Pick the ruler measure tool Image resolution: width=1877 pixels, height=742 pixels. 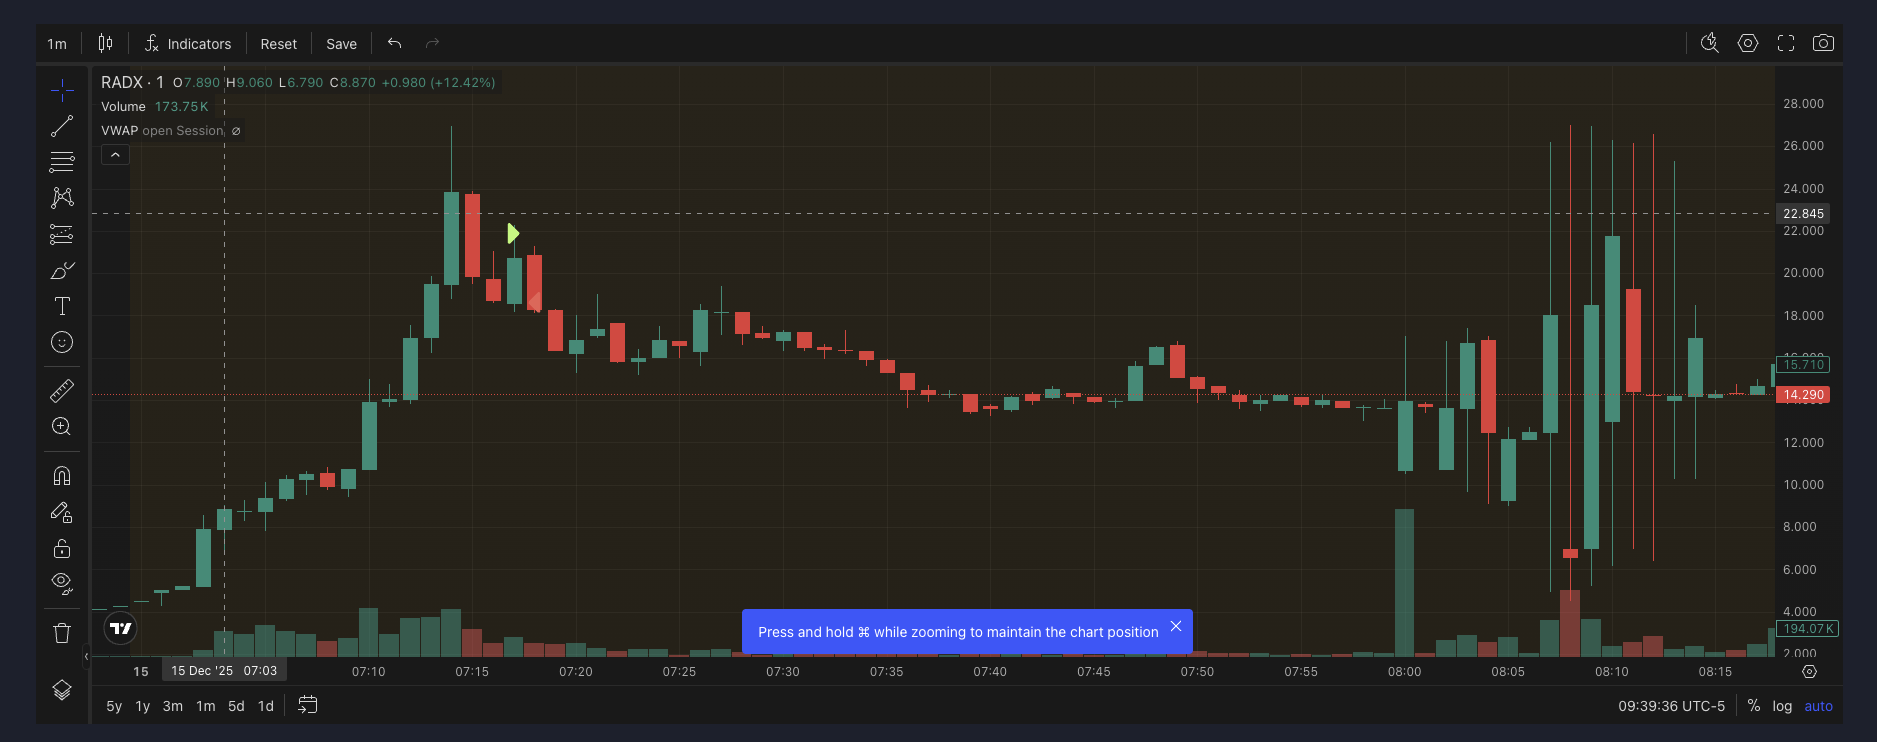point(62,390)
